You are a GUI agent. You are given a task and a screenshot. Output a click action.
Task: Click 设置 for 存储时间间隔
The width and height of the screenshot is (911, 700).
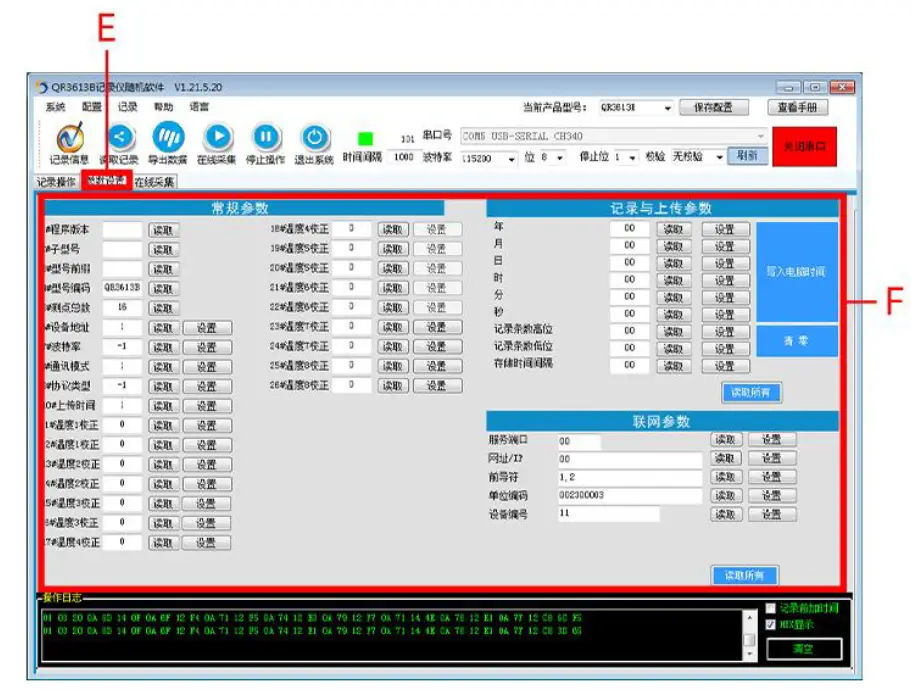(x=725, y=366)
